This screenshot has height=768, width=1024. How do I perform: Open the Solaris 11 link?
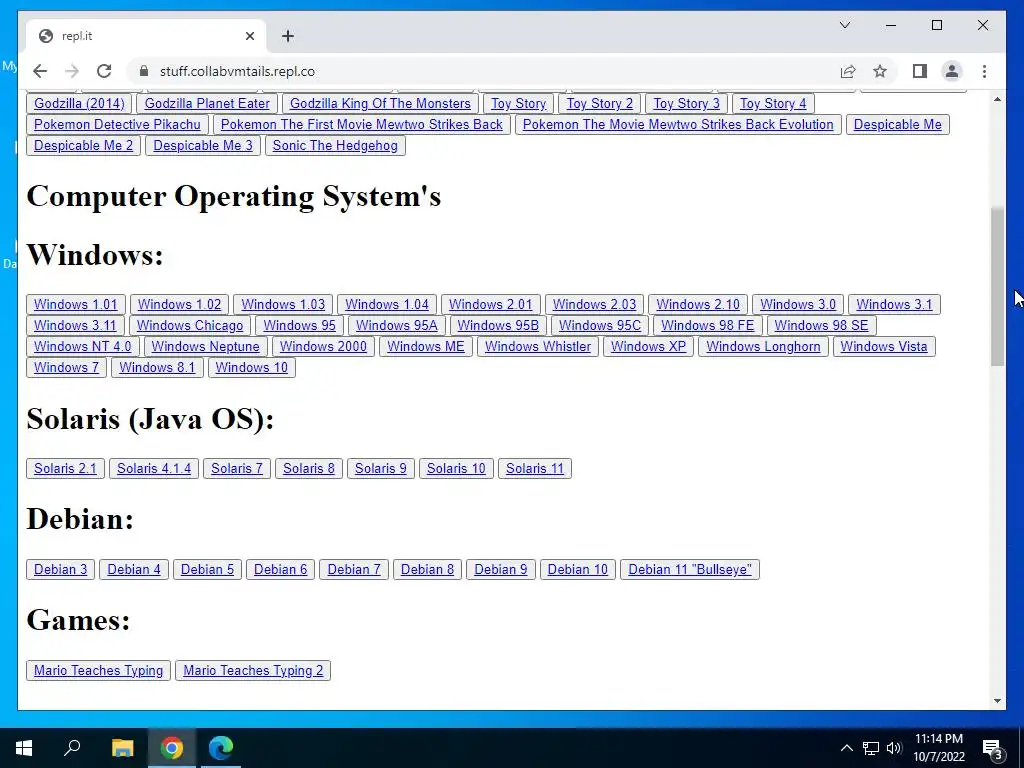pos(535,468)
